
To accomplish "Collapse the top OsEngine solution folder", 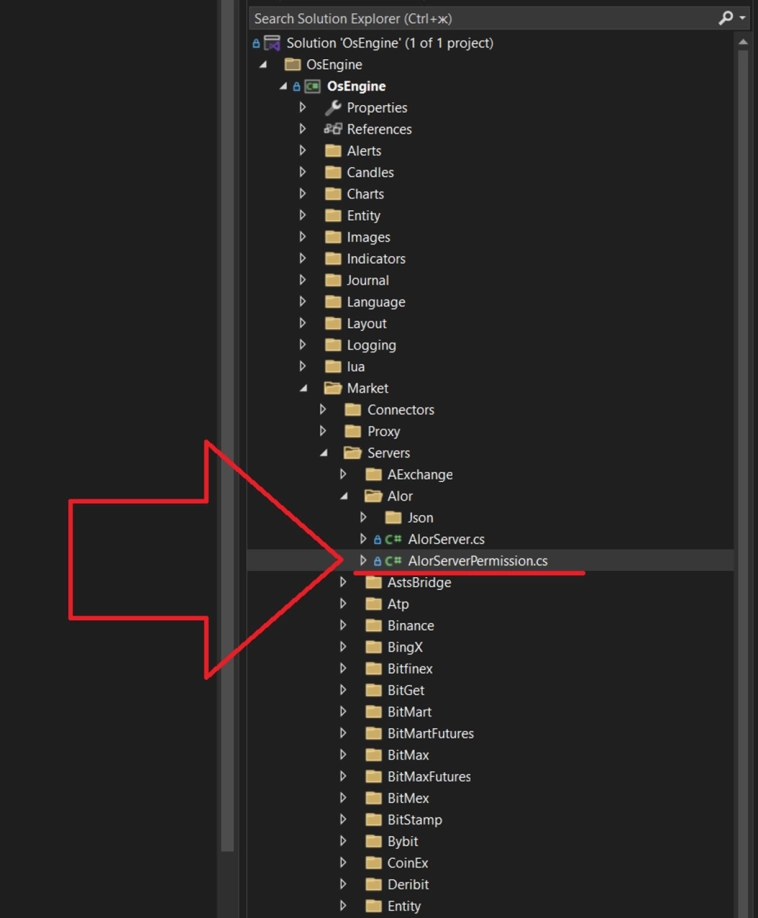I will point(263,64).
